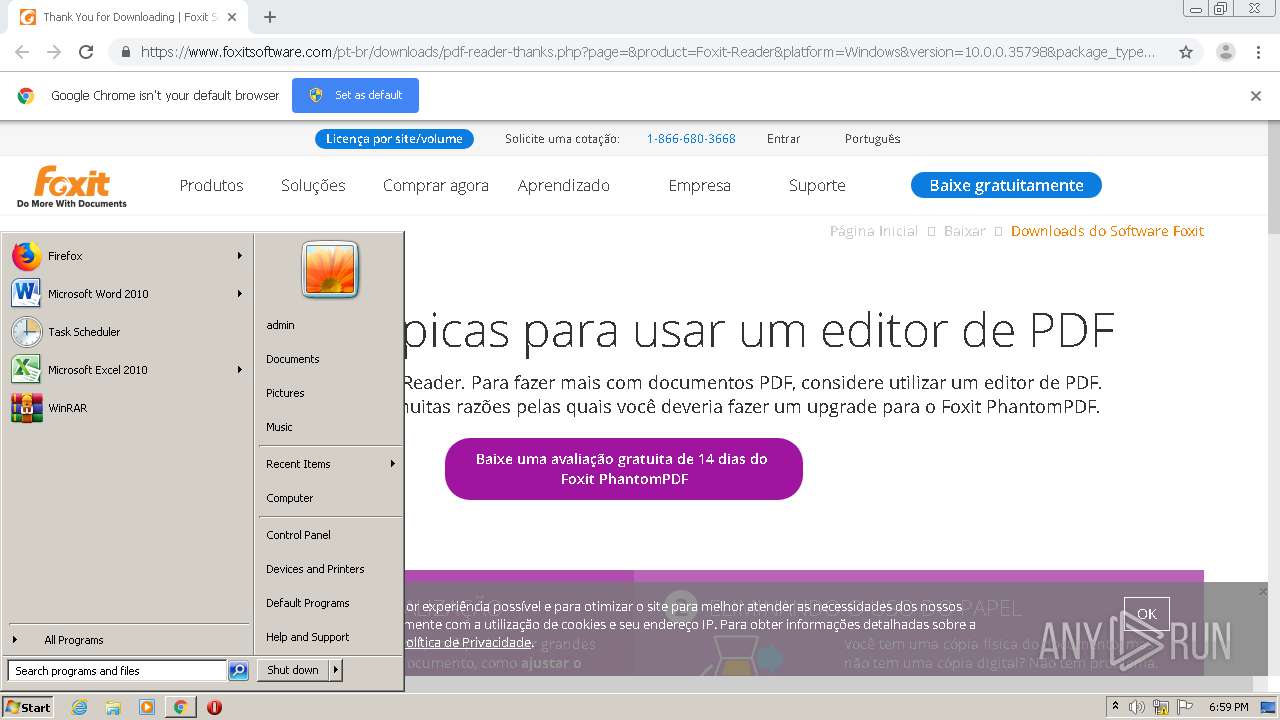Click the search magnifier icon in the Start menu

(x=238, y=671)
